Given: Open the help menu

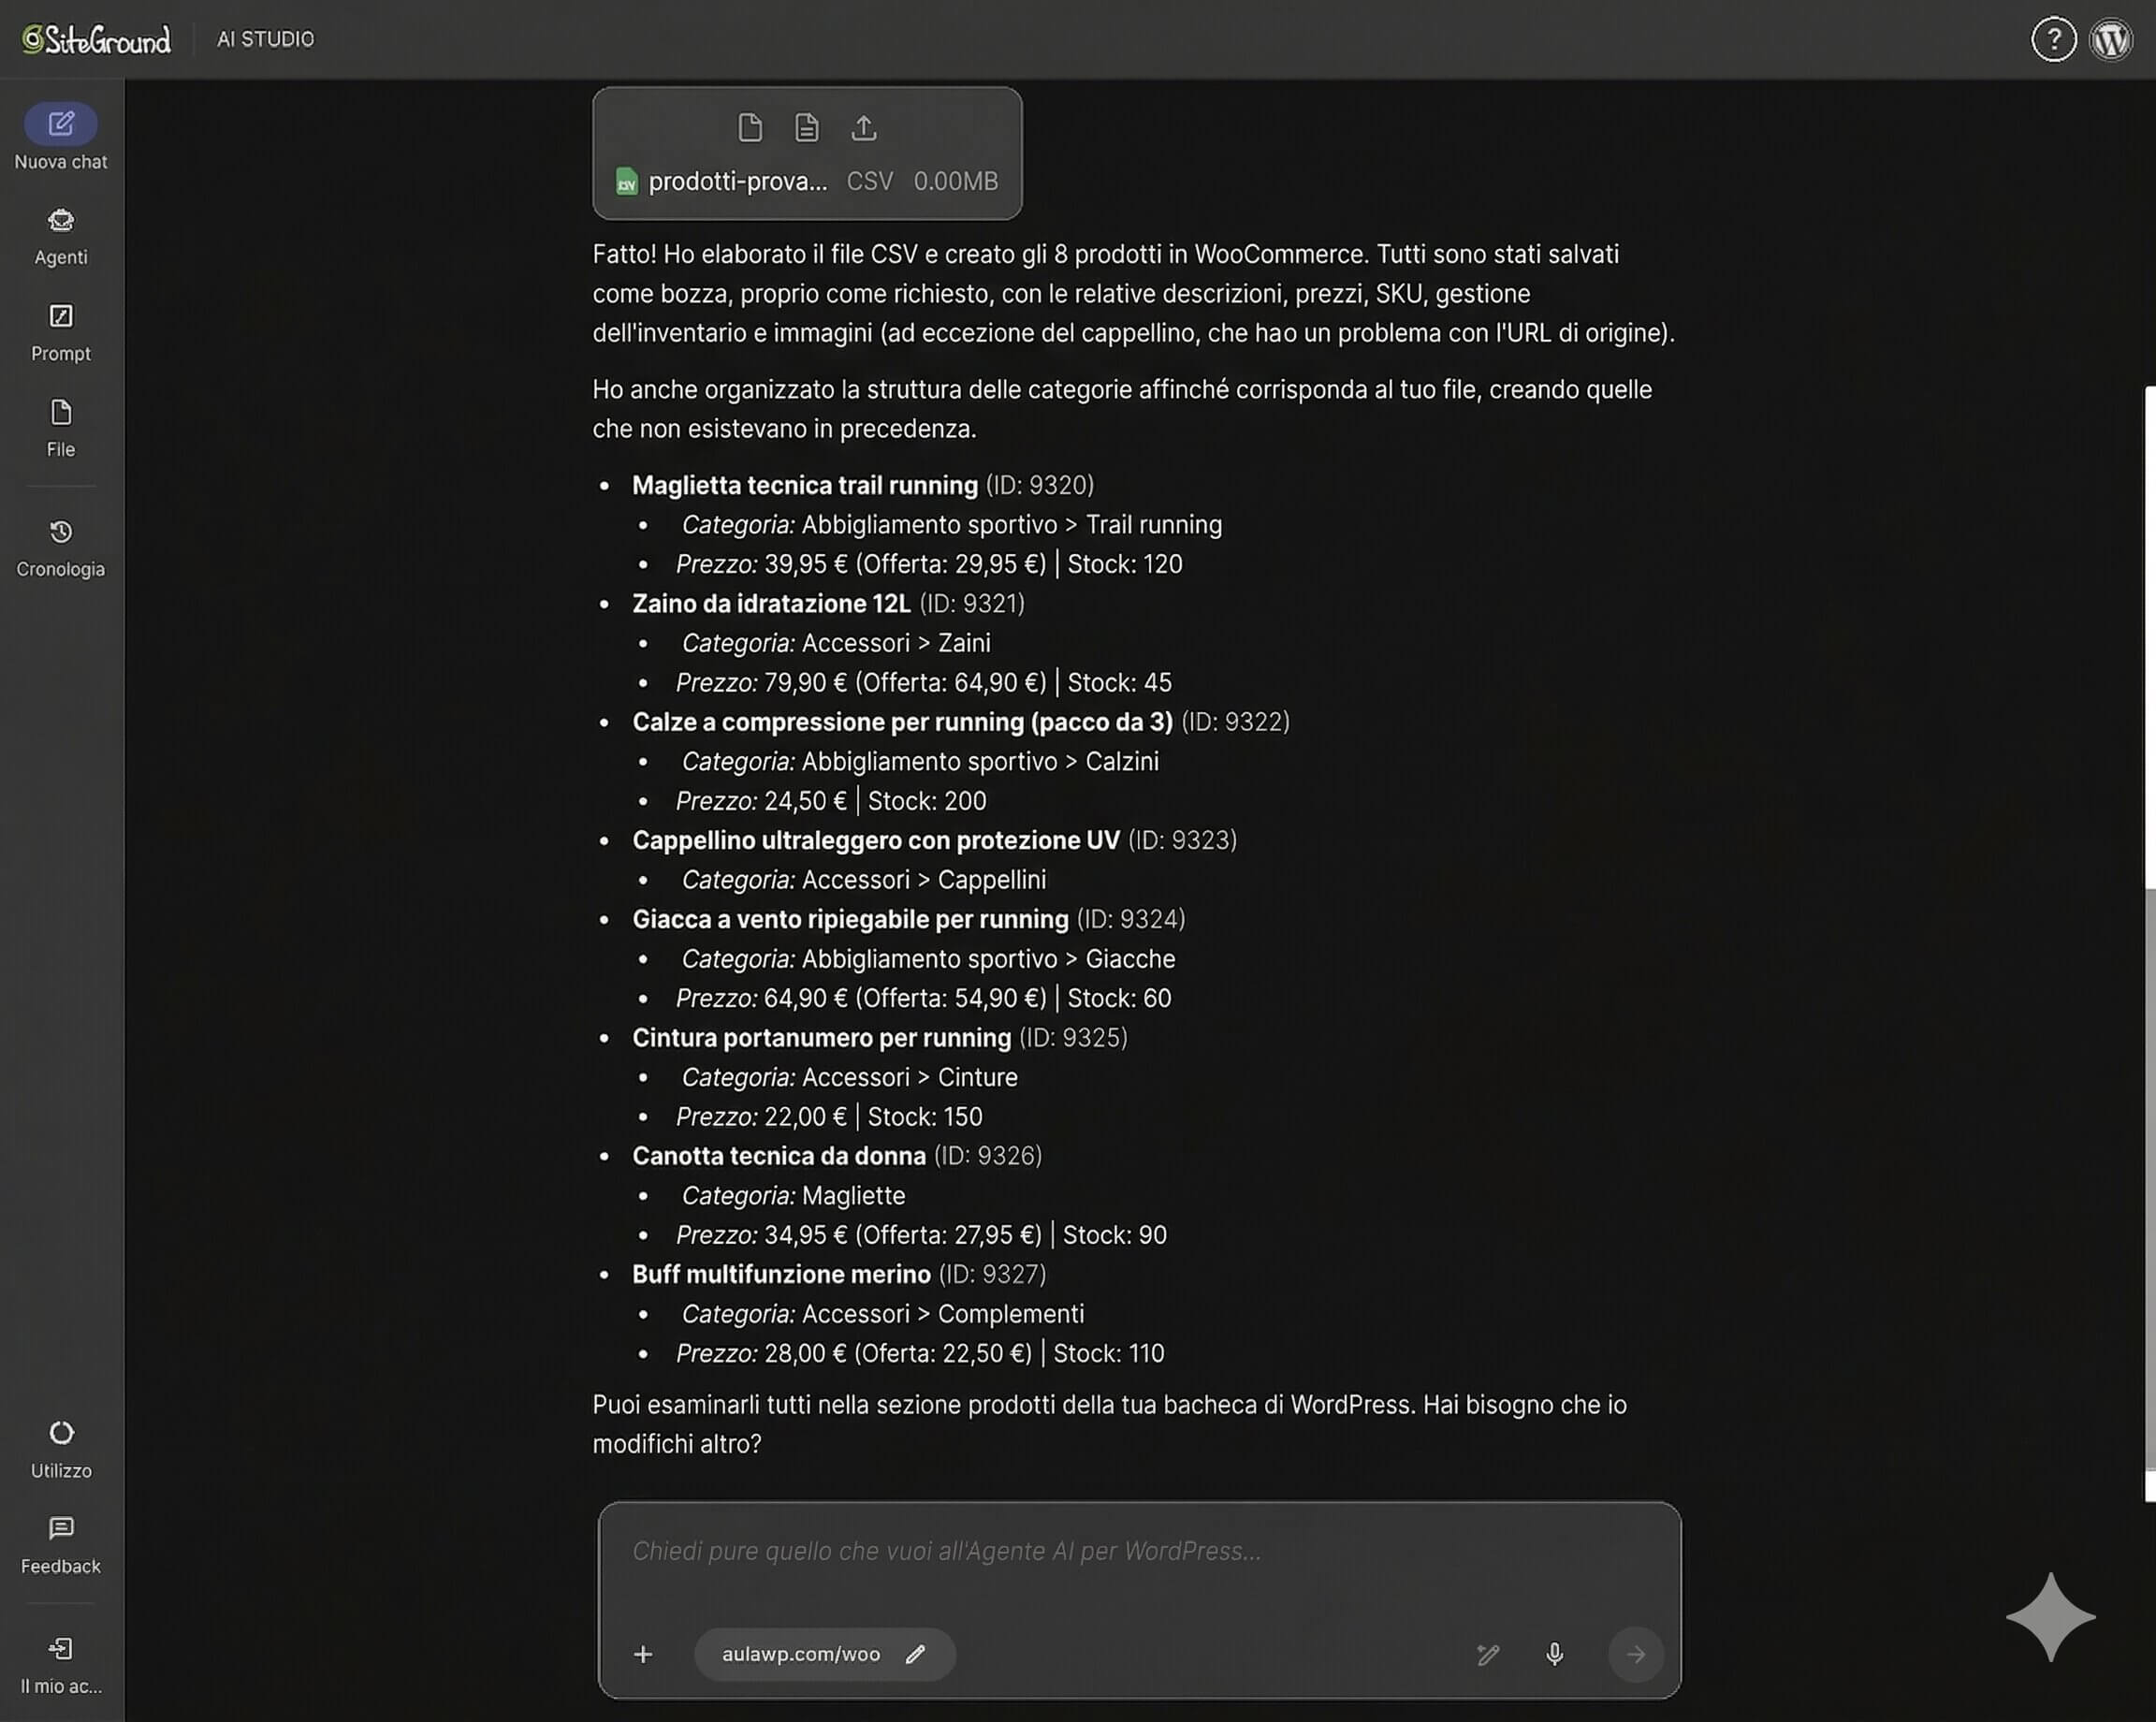Looking at the screenshot, I should pos(2054,39).
